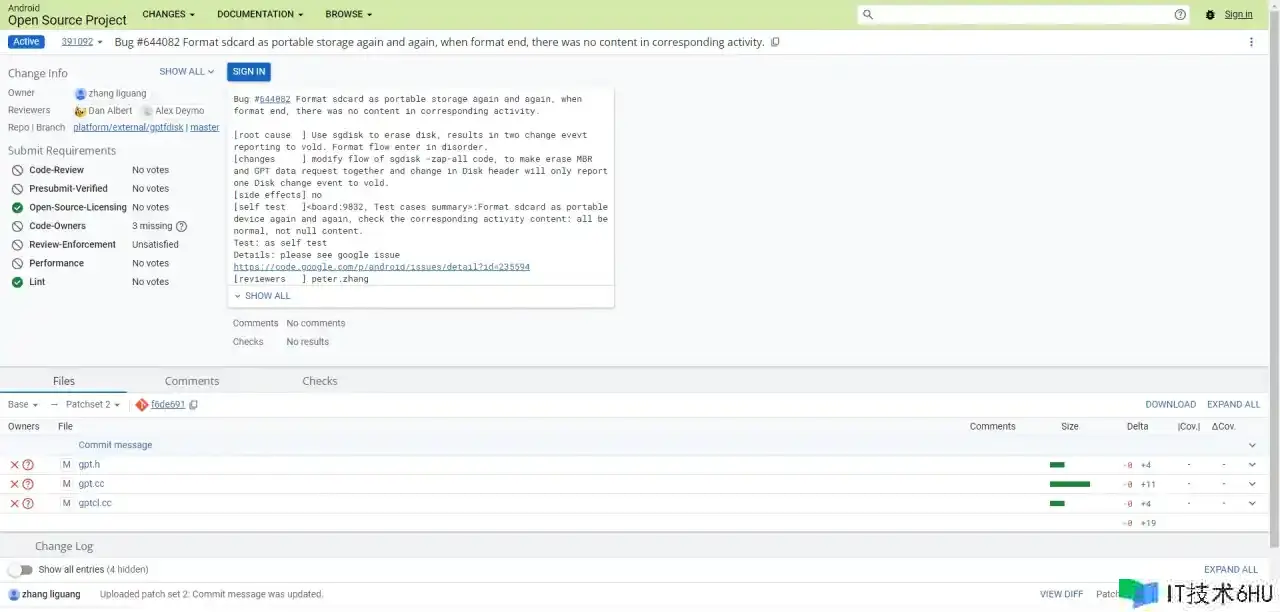Expand Change Info with SHOW ALL
The image size is (1280, 612).
(187, 72)
